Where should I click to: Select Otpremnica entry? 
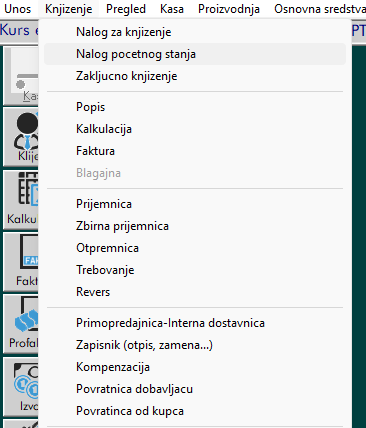pos(195,248)
